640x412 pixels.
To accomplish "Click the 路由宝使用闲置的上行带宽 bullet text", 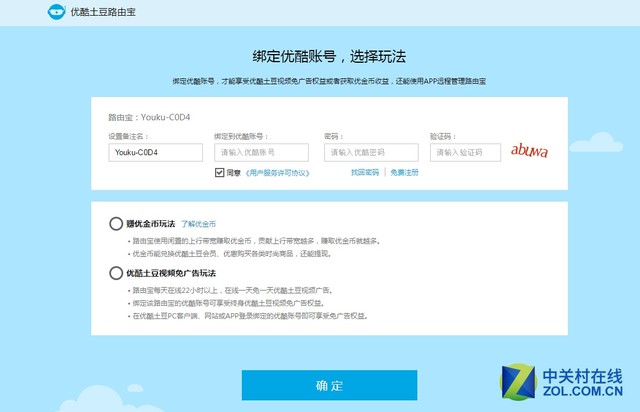I will coord(256,241).
